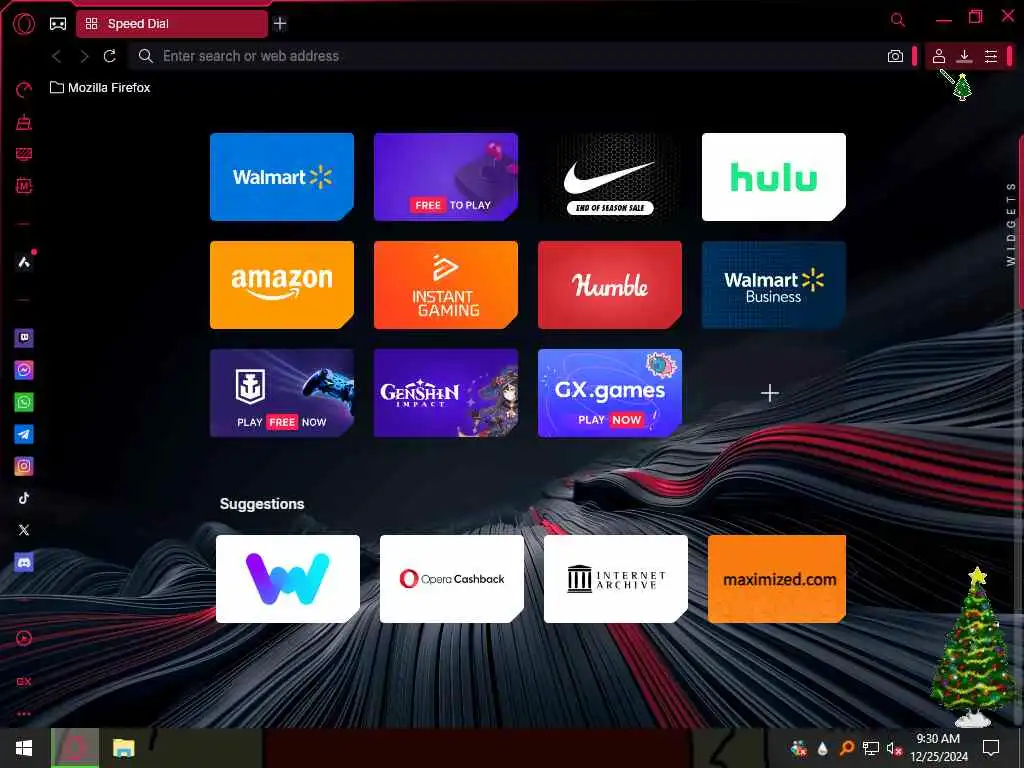The width and height of the screenshot is (1024, 768).
Task: Open the blue Walmart speed dial tile
Action: (281, 176)
